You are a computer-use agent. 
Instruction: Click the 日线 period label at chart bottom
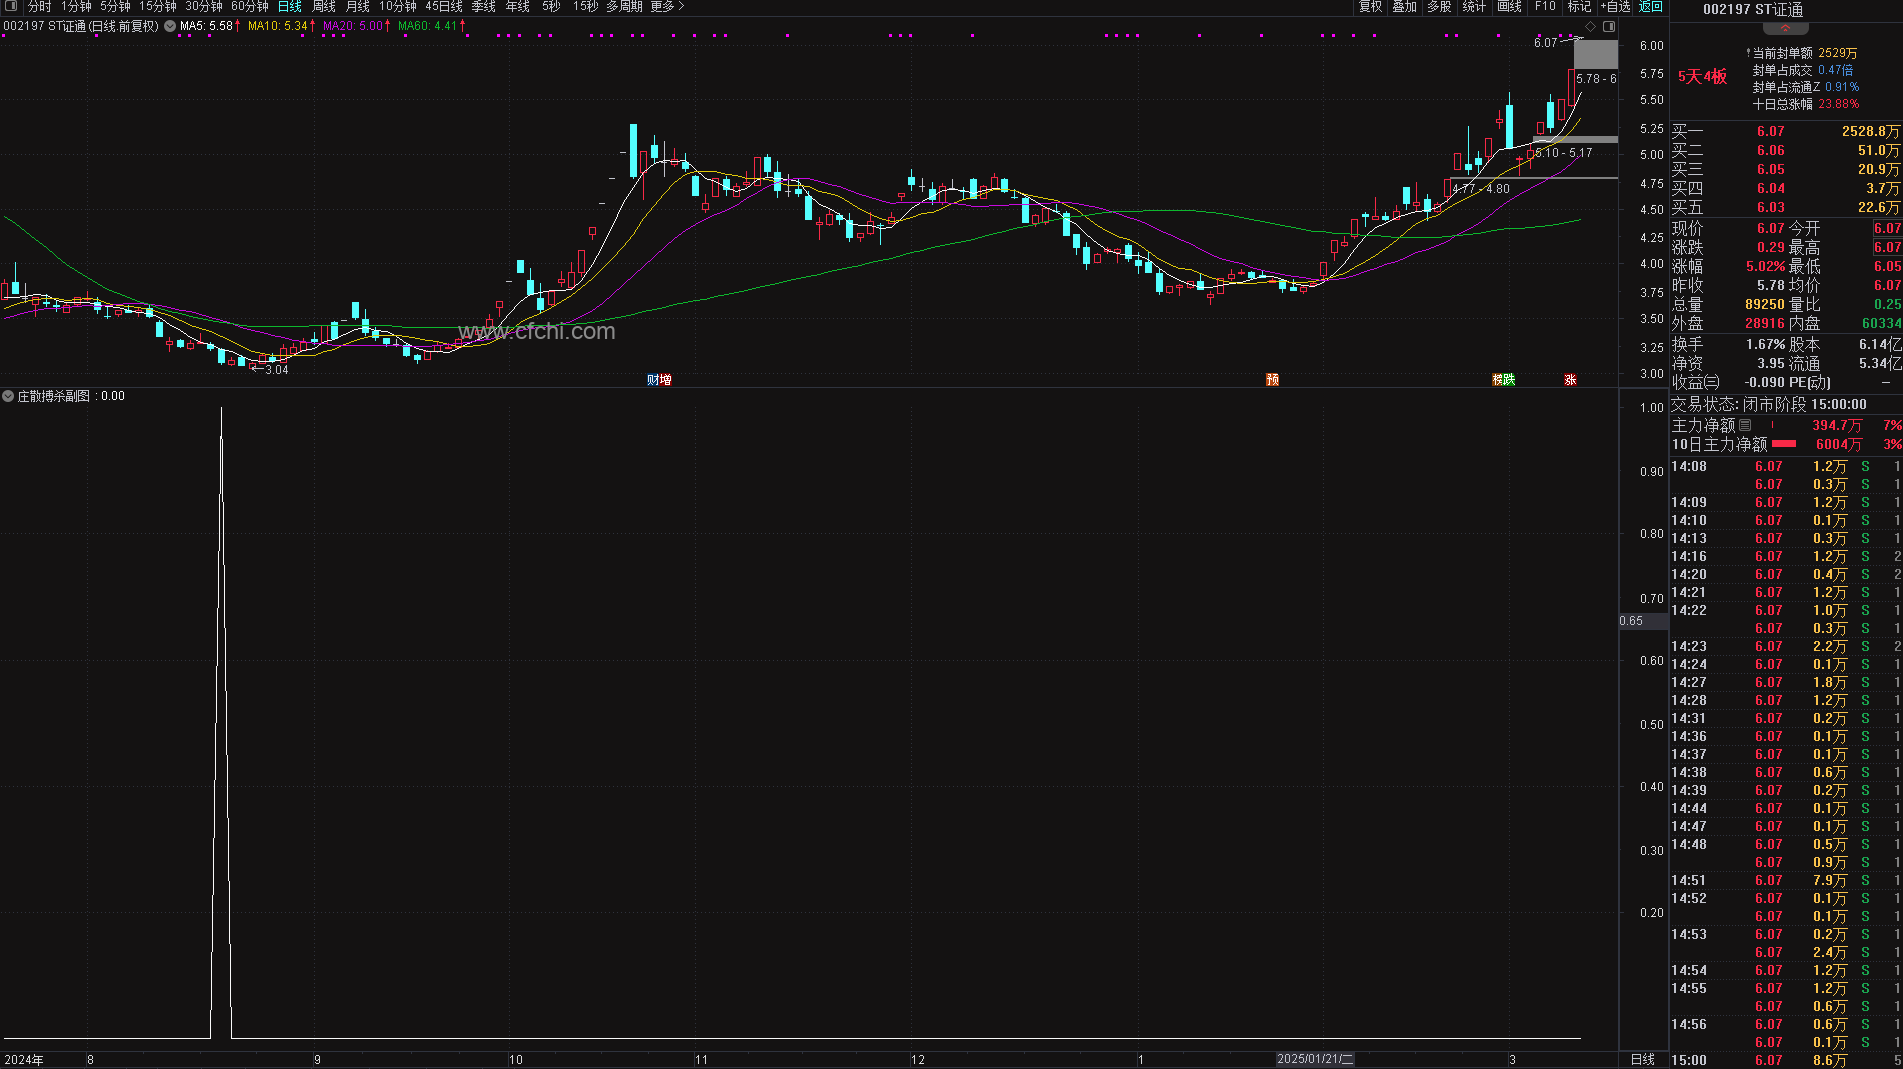tap(1643, 1059)
